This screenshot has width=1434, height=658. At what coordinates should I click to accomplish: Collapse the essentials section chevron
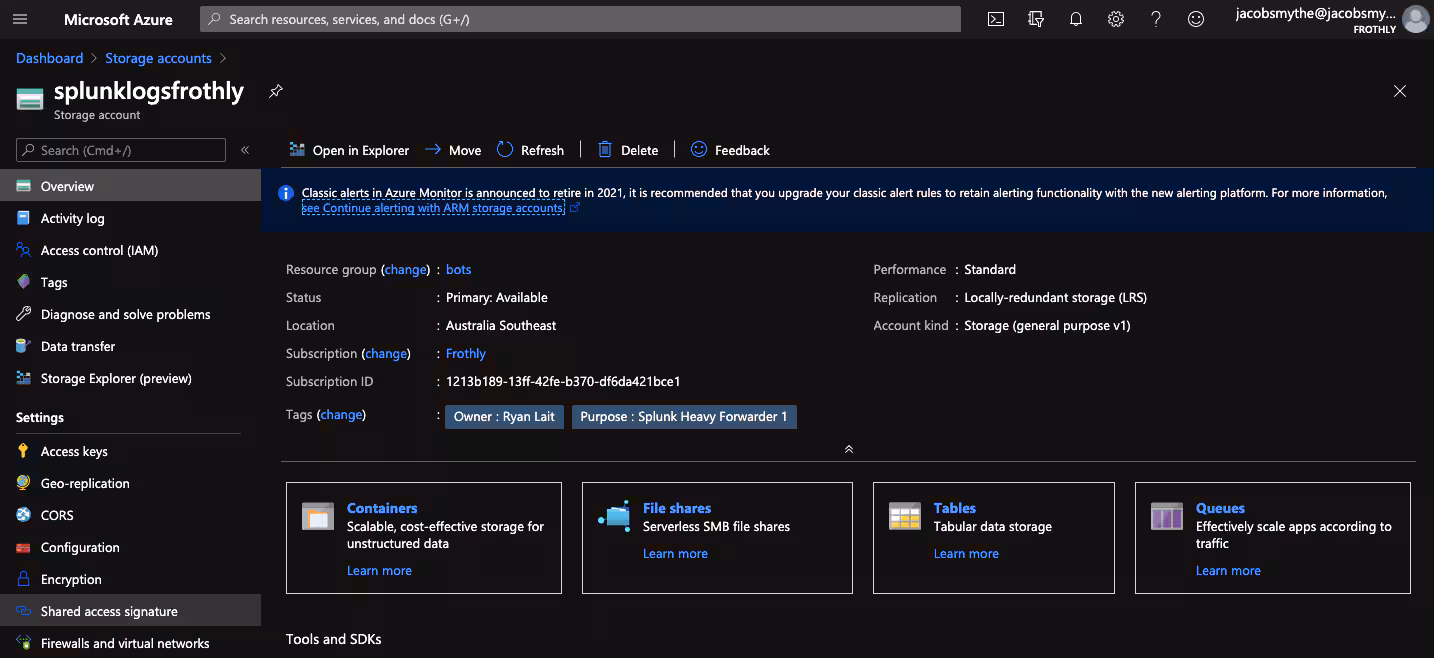(848, 449)
